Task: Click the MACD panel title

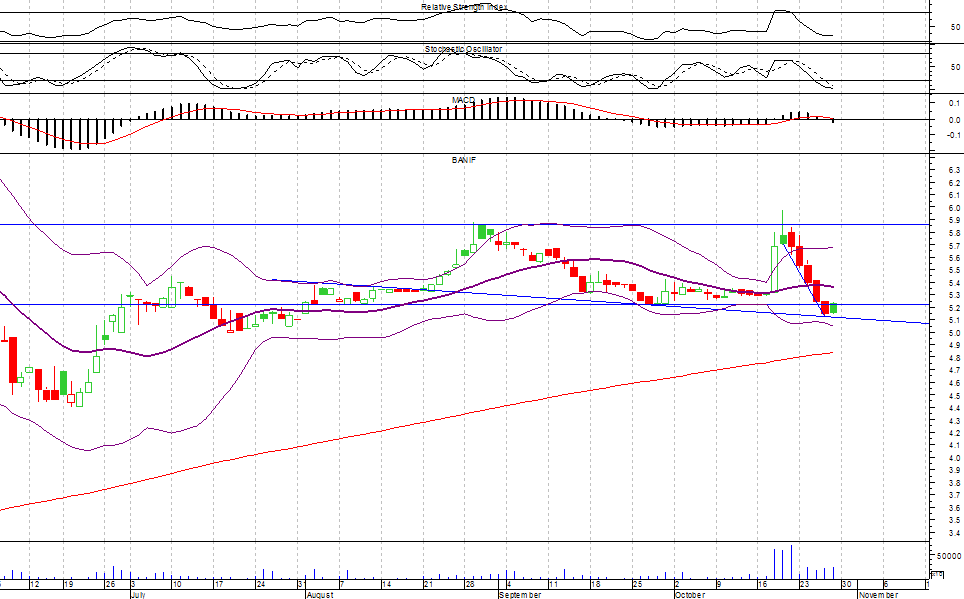Action: pos(464,100)
